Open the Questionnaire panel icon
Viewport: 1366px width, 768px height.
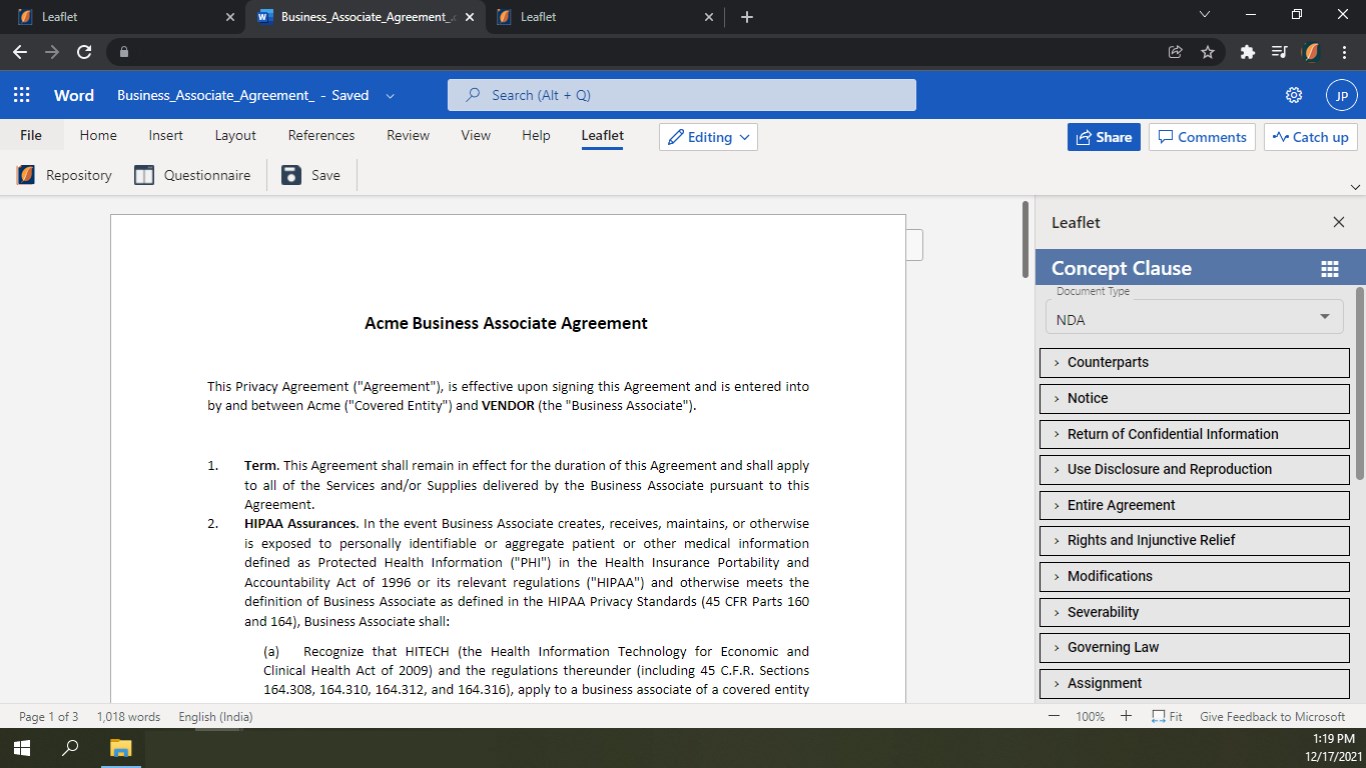[x=144, y=175]
